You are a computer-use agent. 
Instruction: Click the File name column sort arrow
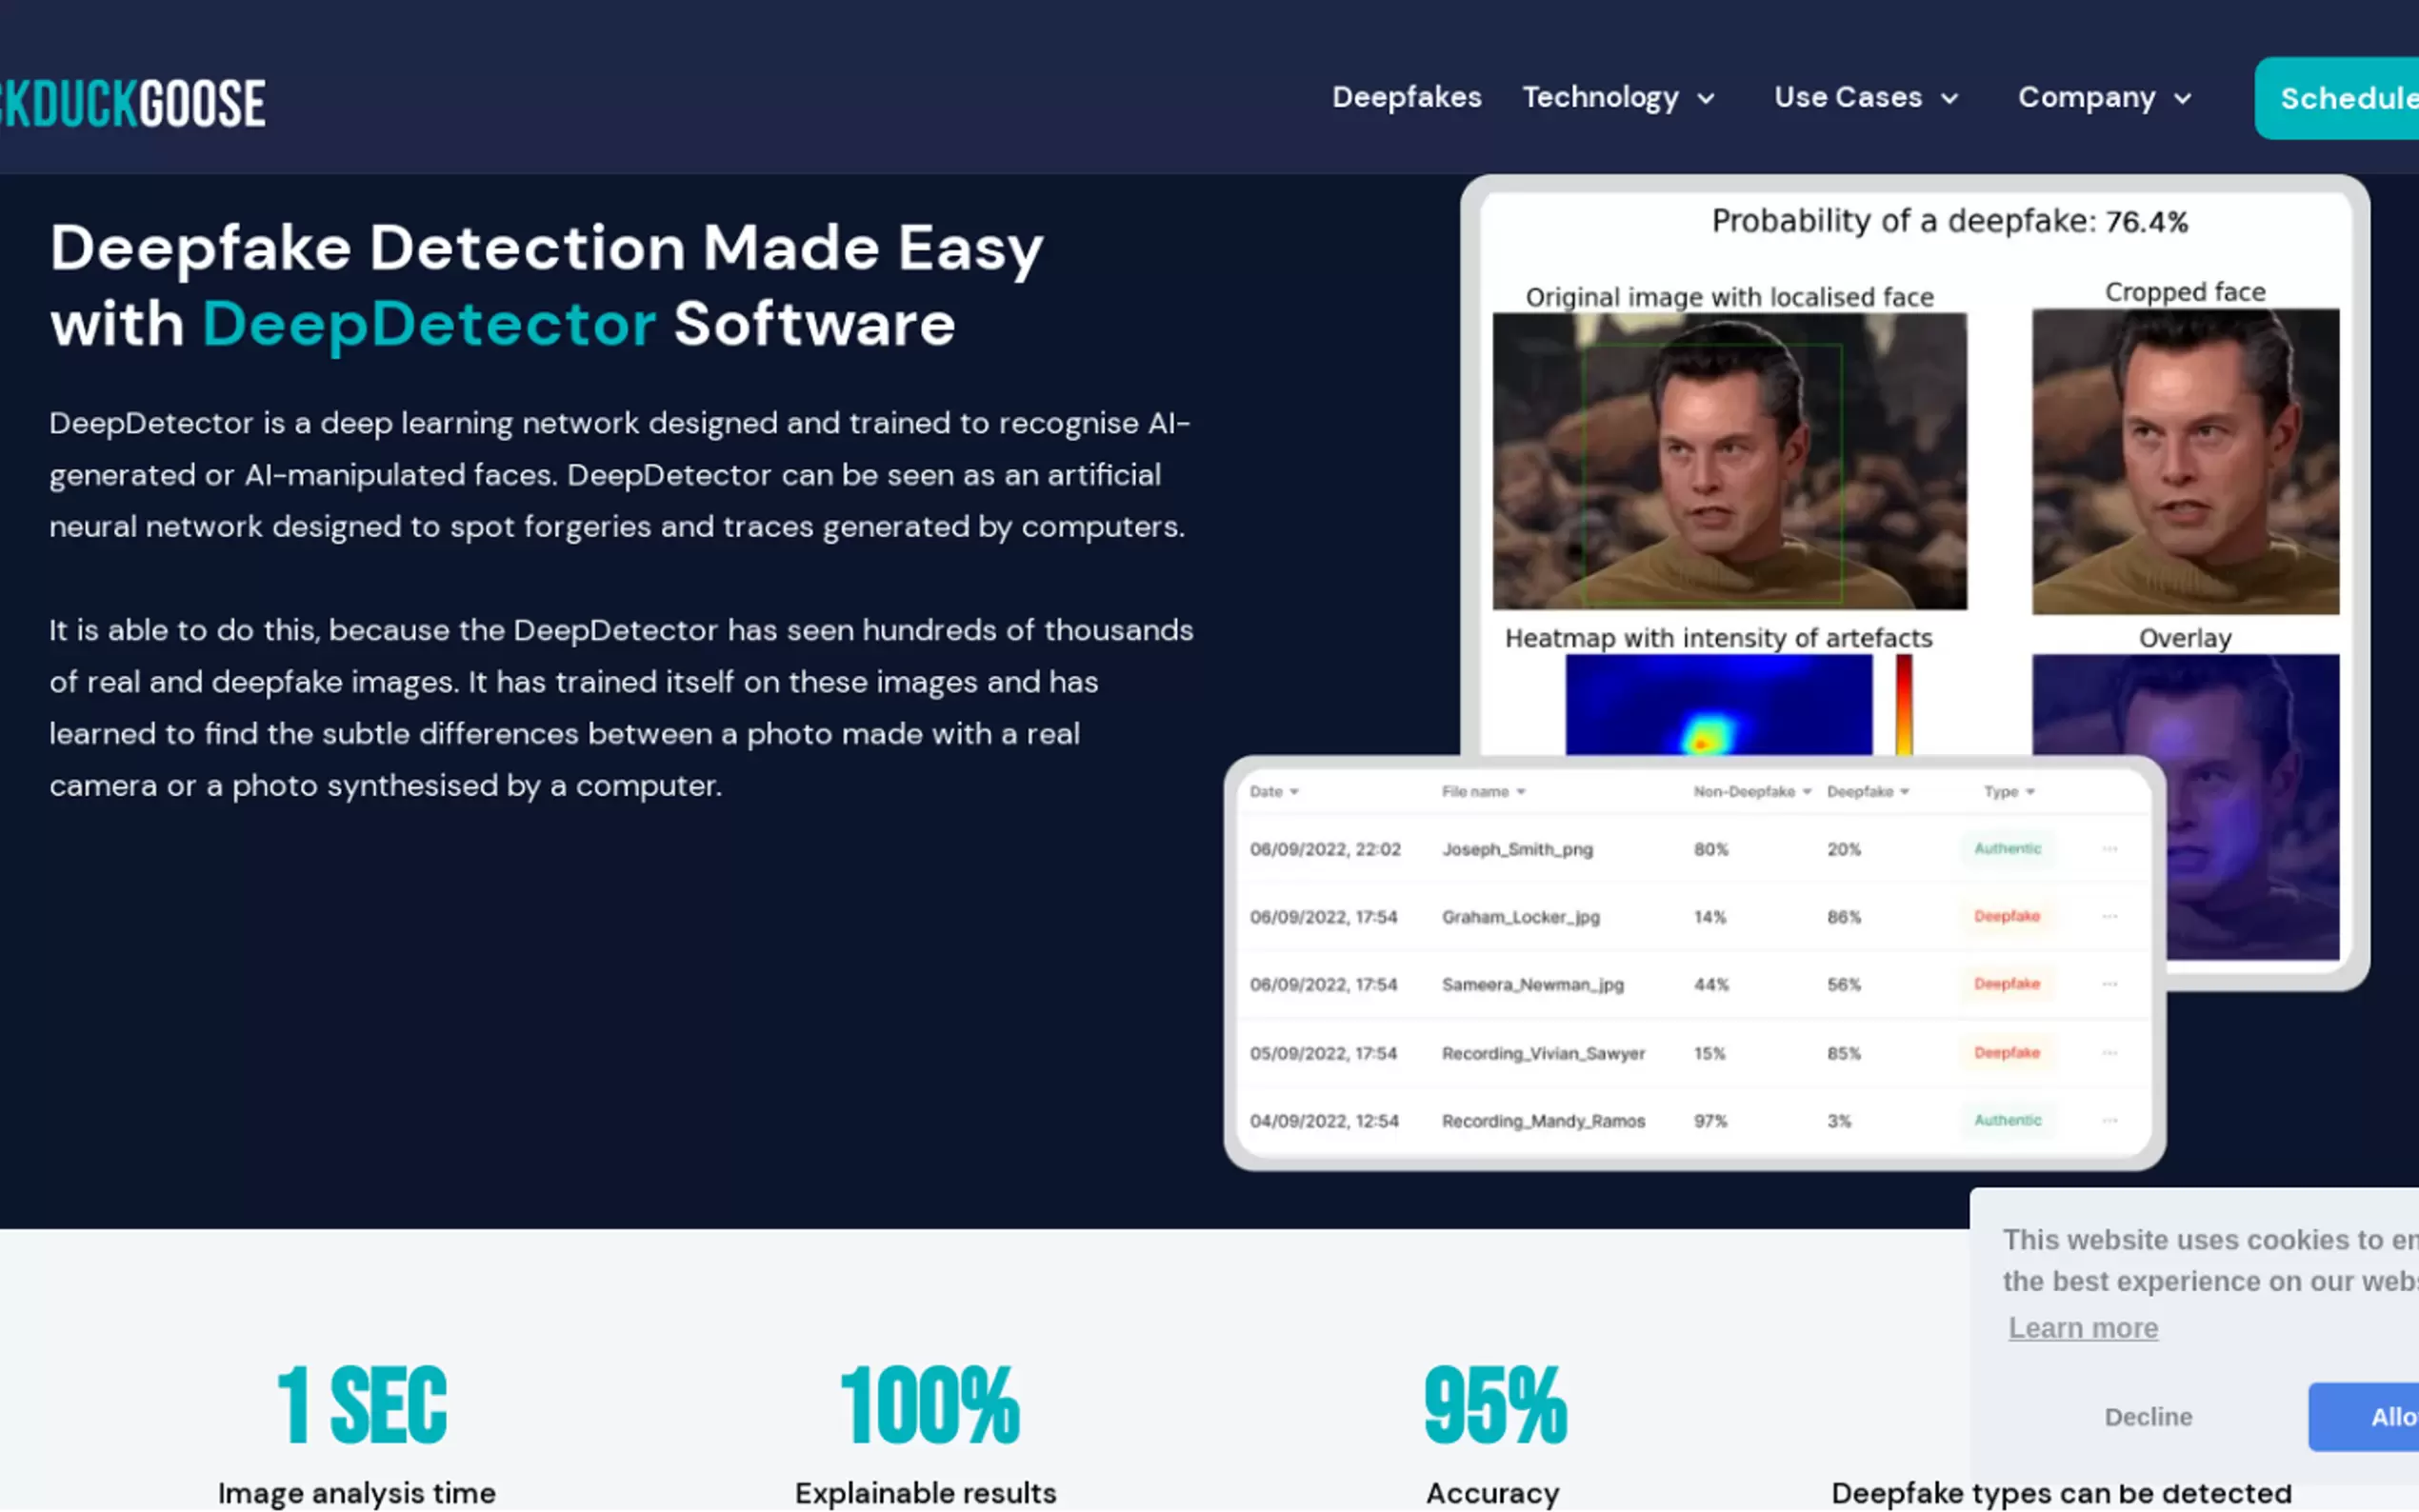point(1521,792)
